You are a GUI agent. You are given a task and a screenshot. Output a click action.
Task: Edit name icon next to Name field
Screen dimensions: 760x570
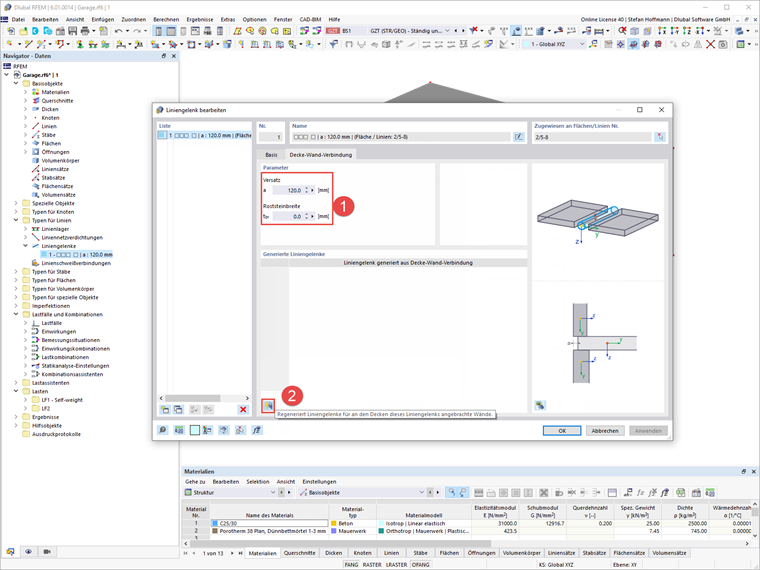[519, 137]
